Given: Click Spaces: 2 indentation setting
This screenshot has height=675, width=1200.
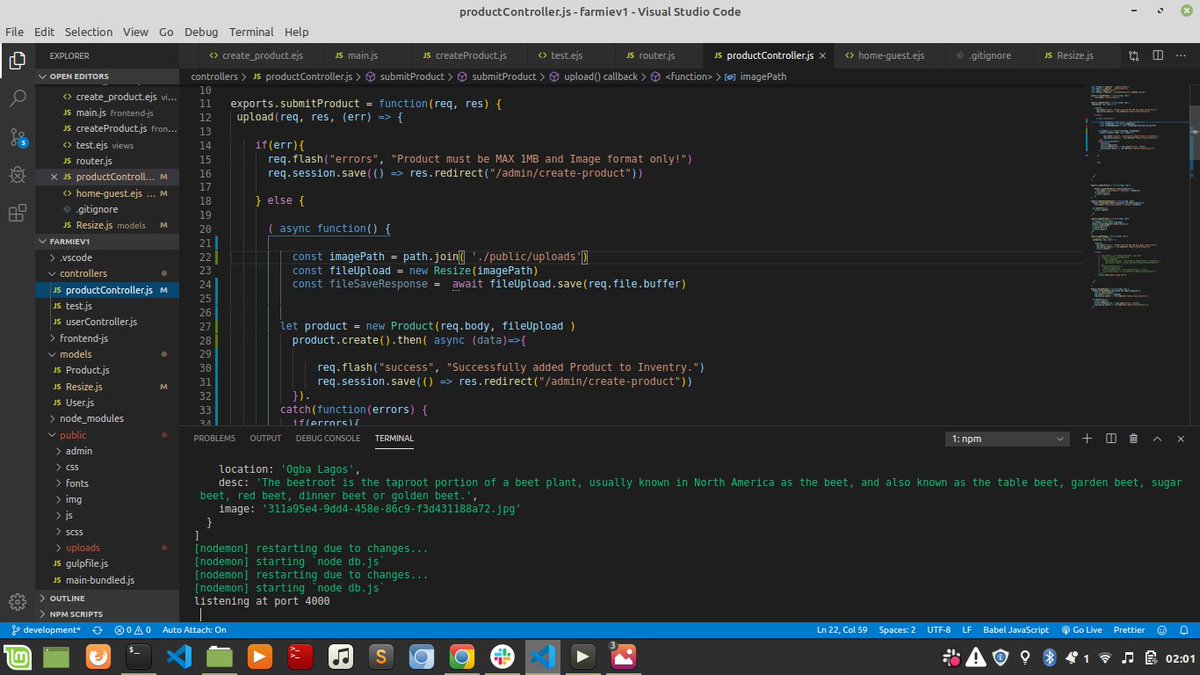Looking at the screenshot, I should point(897,630).
